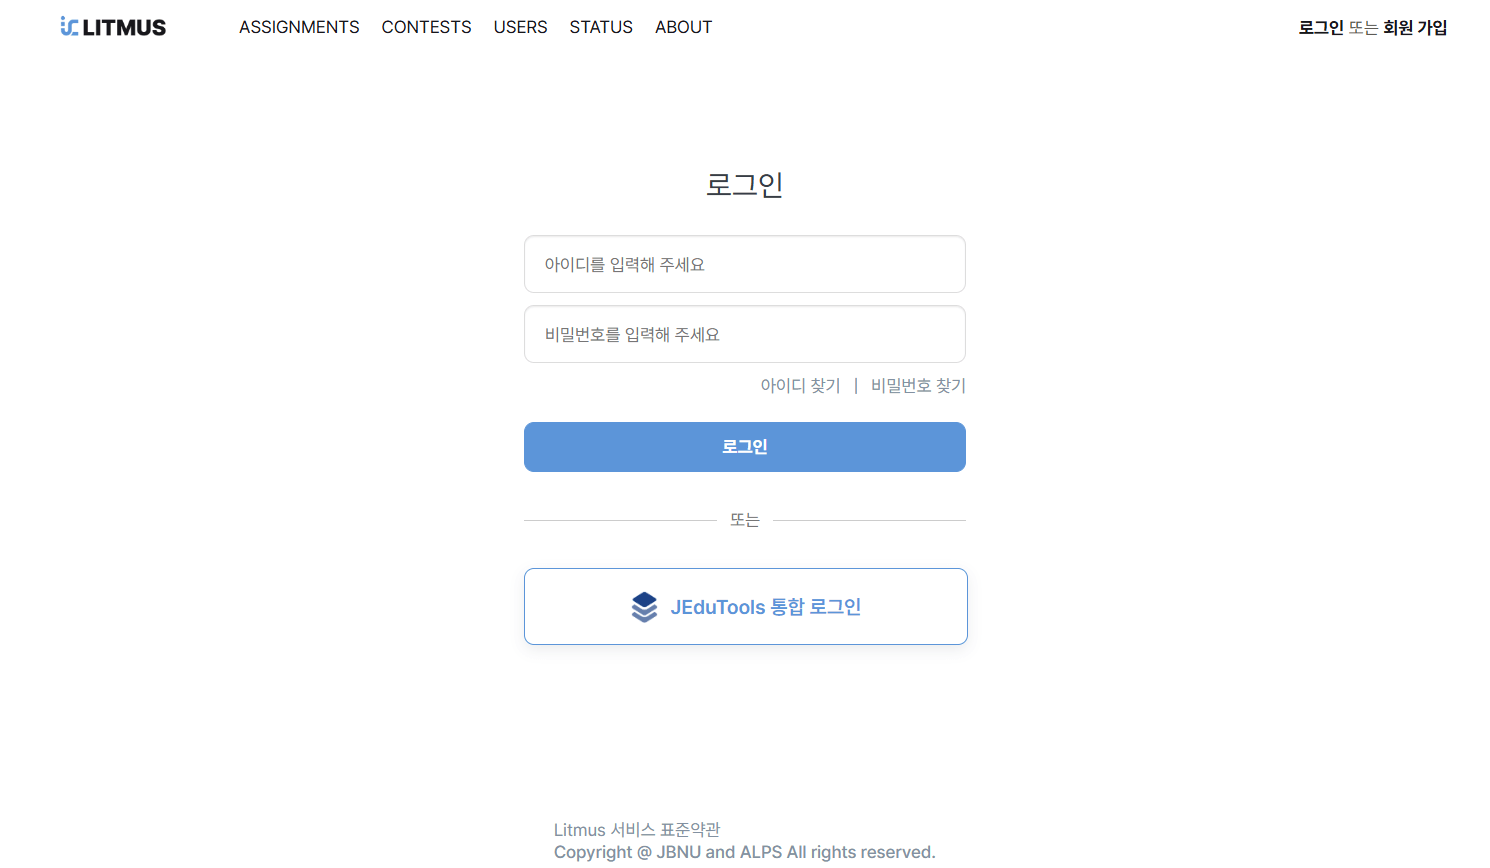Image resolution: width=1490 pixels, height=868 pixels.
Task: Click the 아이디 찾기 link
Action: [x=800, y=385]
